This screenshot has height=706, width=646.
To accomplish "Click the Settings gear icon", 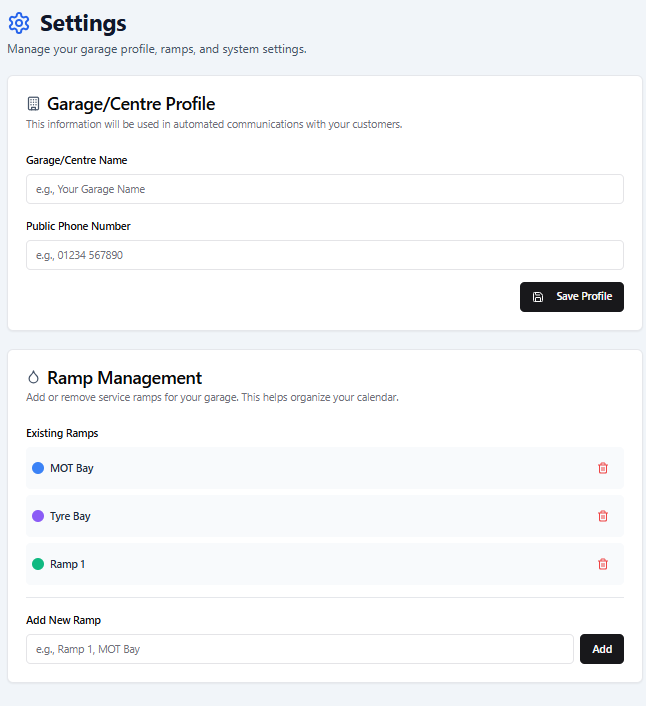I will pos(19,23).
